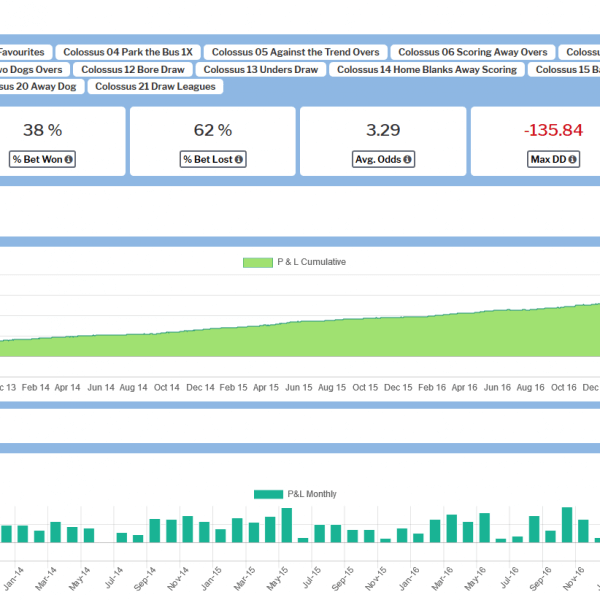Click Oct 14 axis label on cumulative chart
Image resolution: width=600 pixels, height=600 pixels.
pos(166,388)
